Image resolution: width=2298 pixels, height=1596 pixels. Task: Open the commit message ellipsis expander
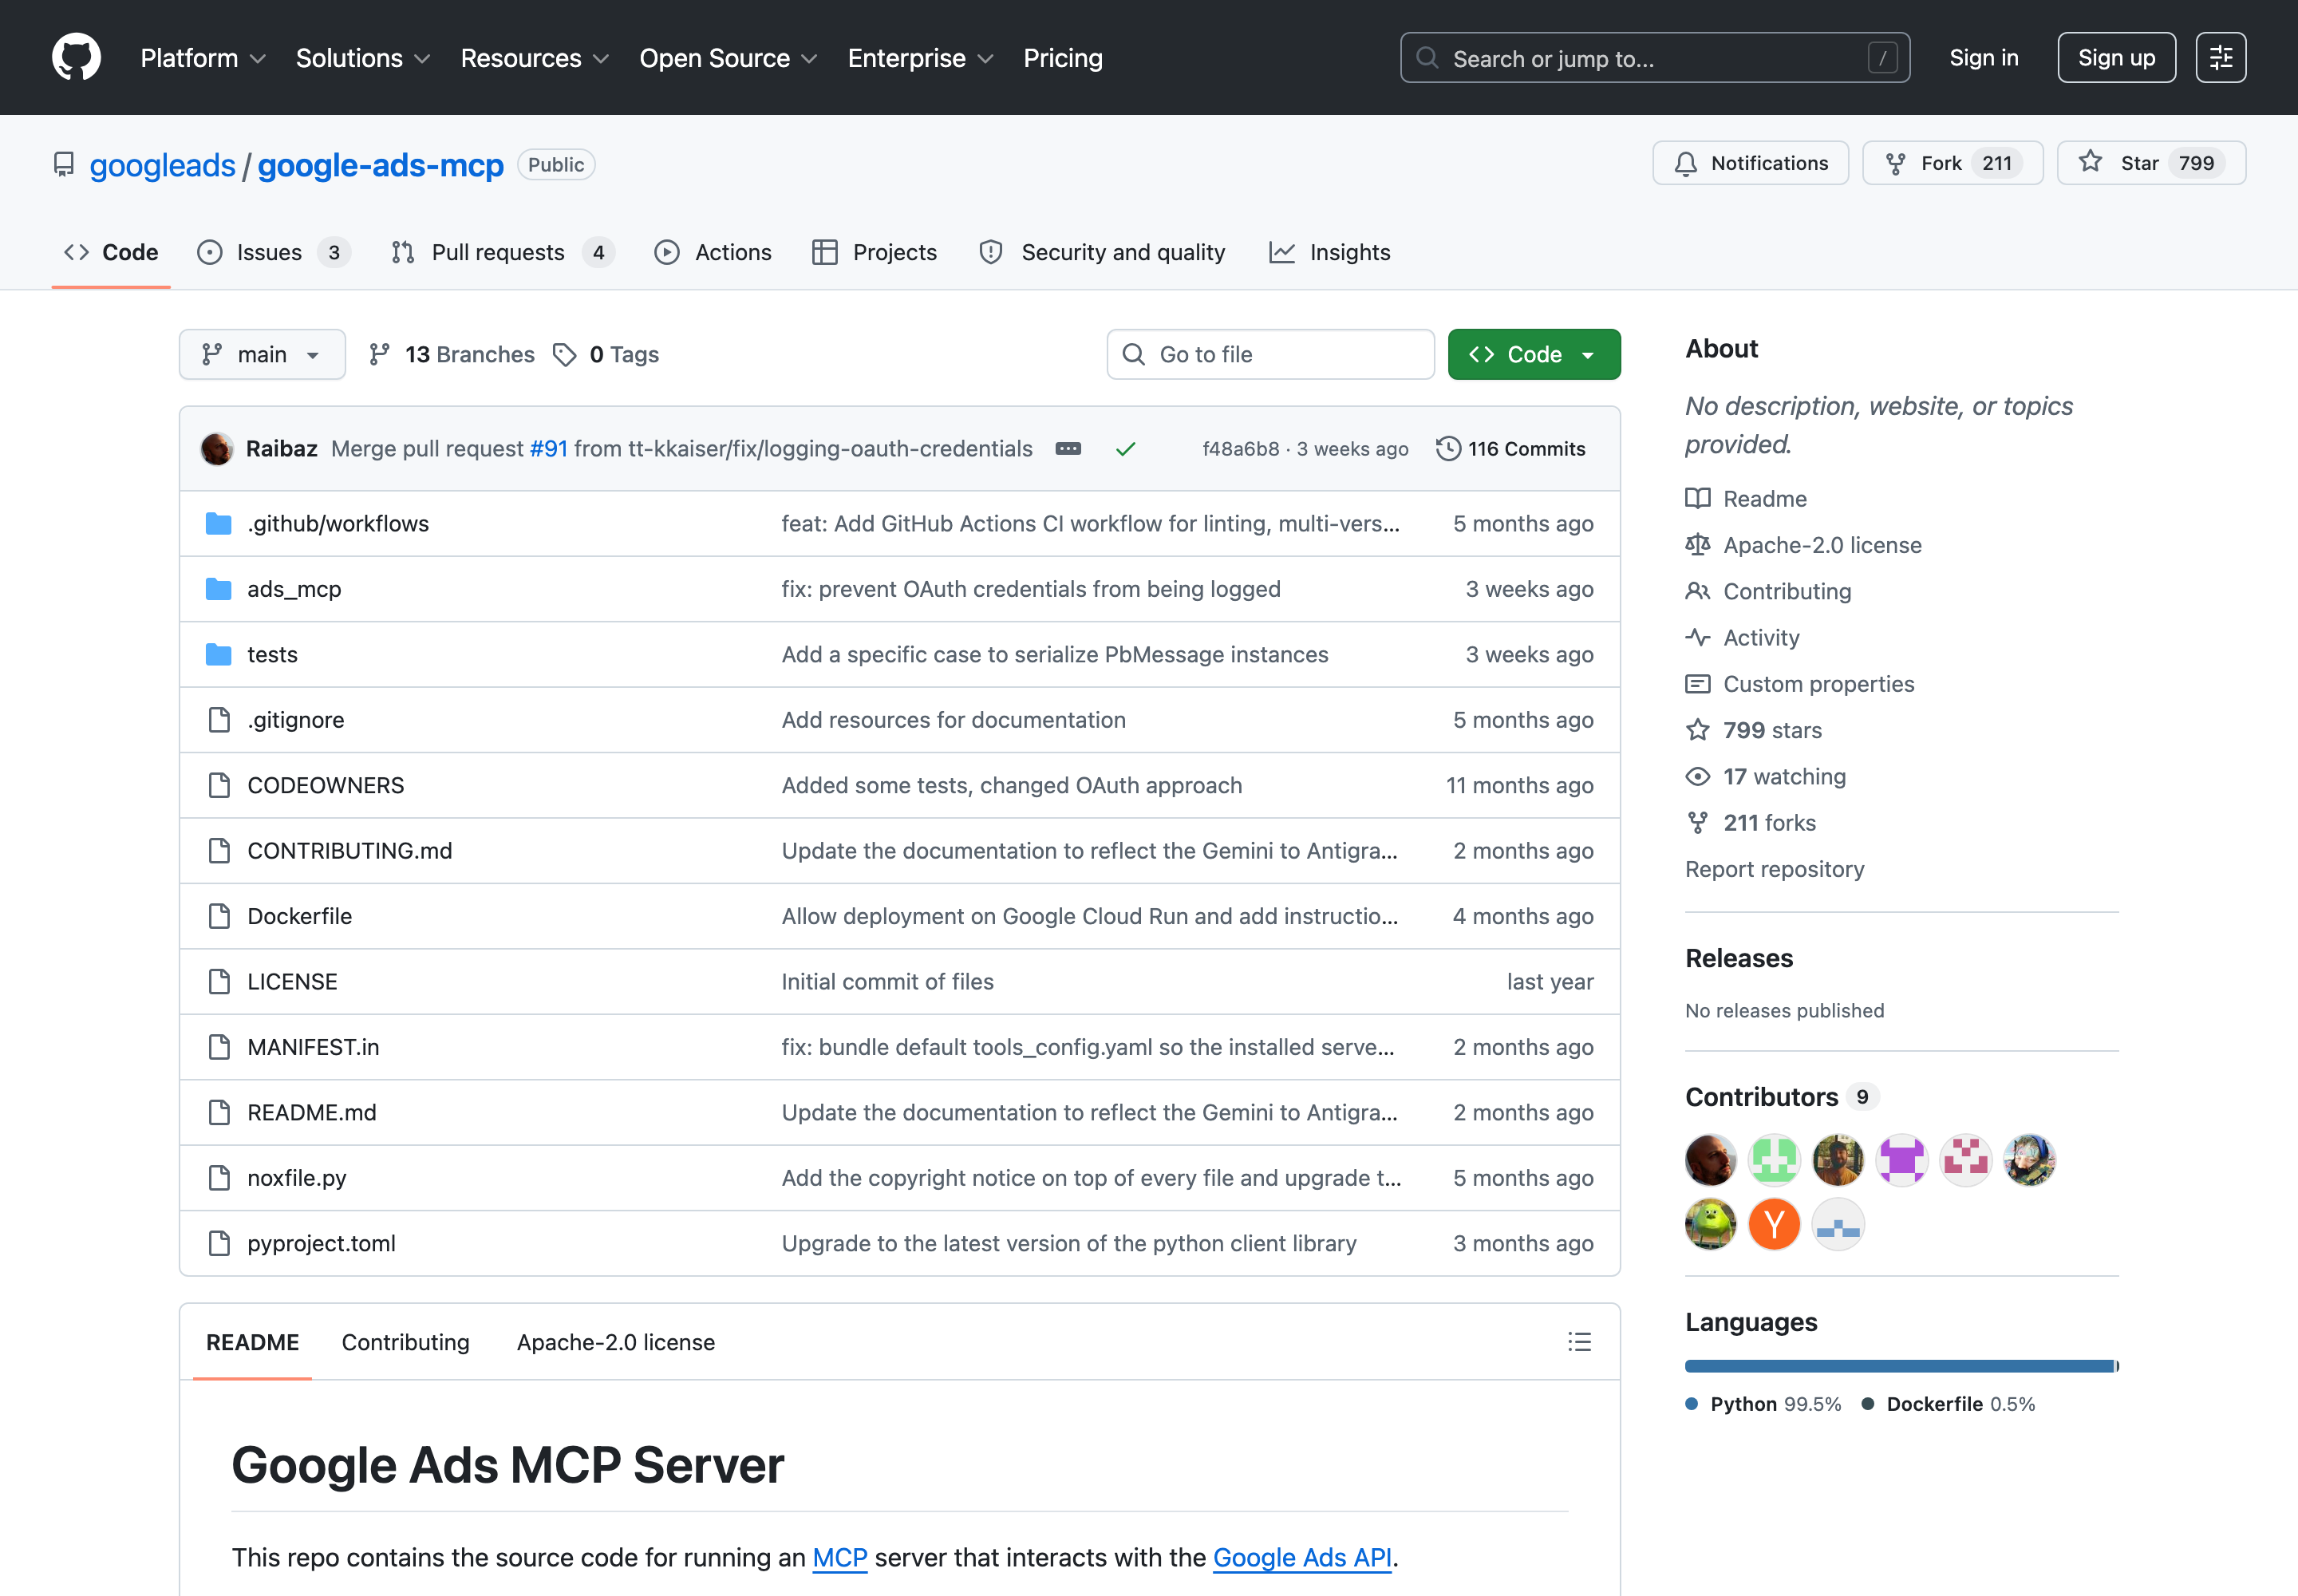click(x=1068, y=449)
